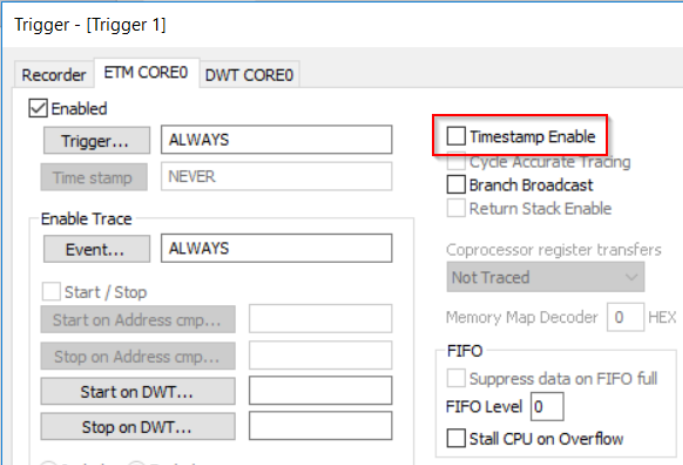Open the Coprocessor register transfers dropdown
The height and width of the screenshot is (465, 683).
click(x=545, y=277)
